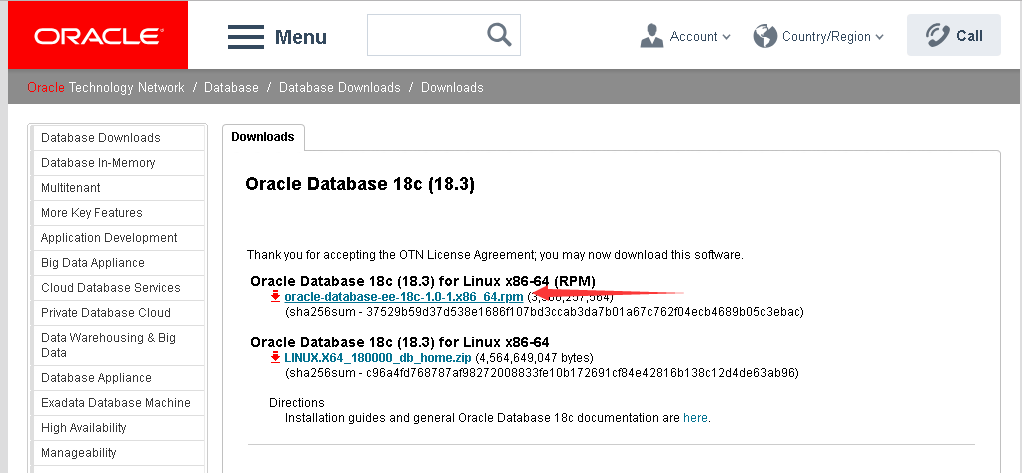This screenshot has height=473, width=1022.
Task: Open Oracle Technology Network breadcrumb
Action: (106, 87)
